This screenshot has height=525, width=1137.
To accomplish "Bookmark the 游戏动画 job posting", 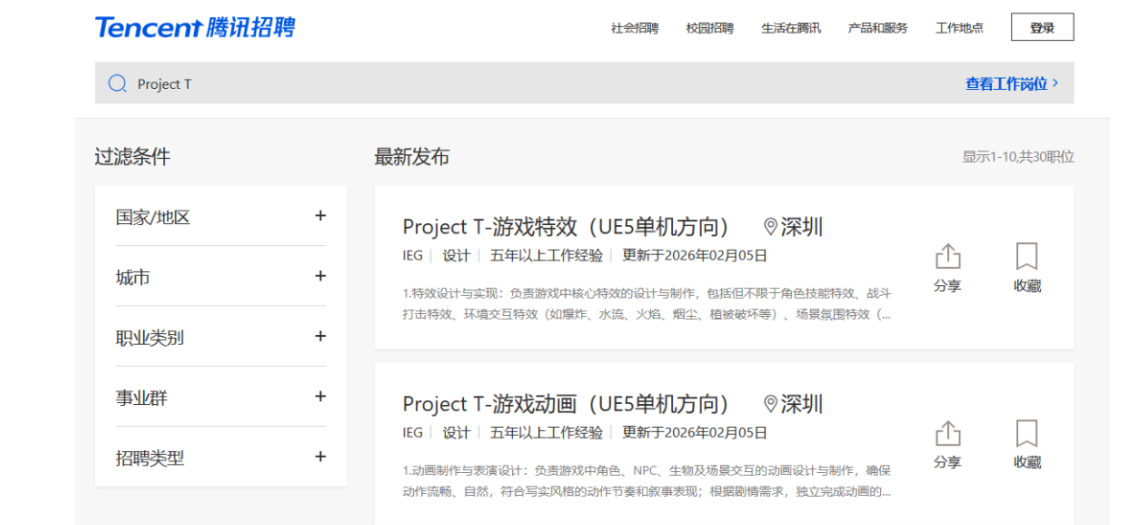I will [1026, 434].
